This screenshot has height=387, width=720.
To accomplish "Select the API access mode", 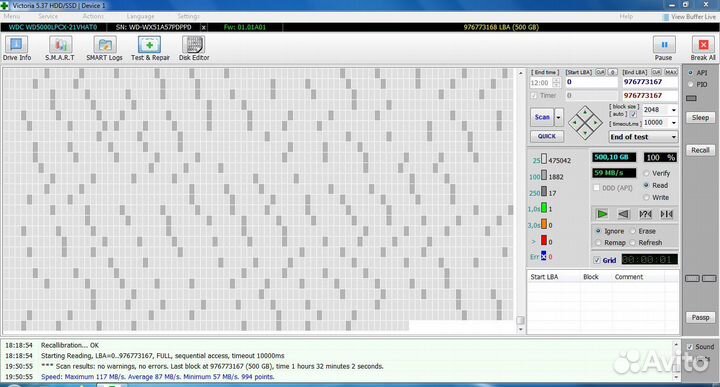I will coord(690,73).
